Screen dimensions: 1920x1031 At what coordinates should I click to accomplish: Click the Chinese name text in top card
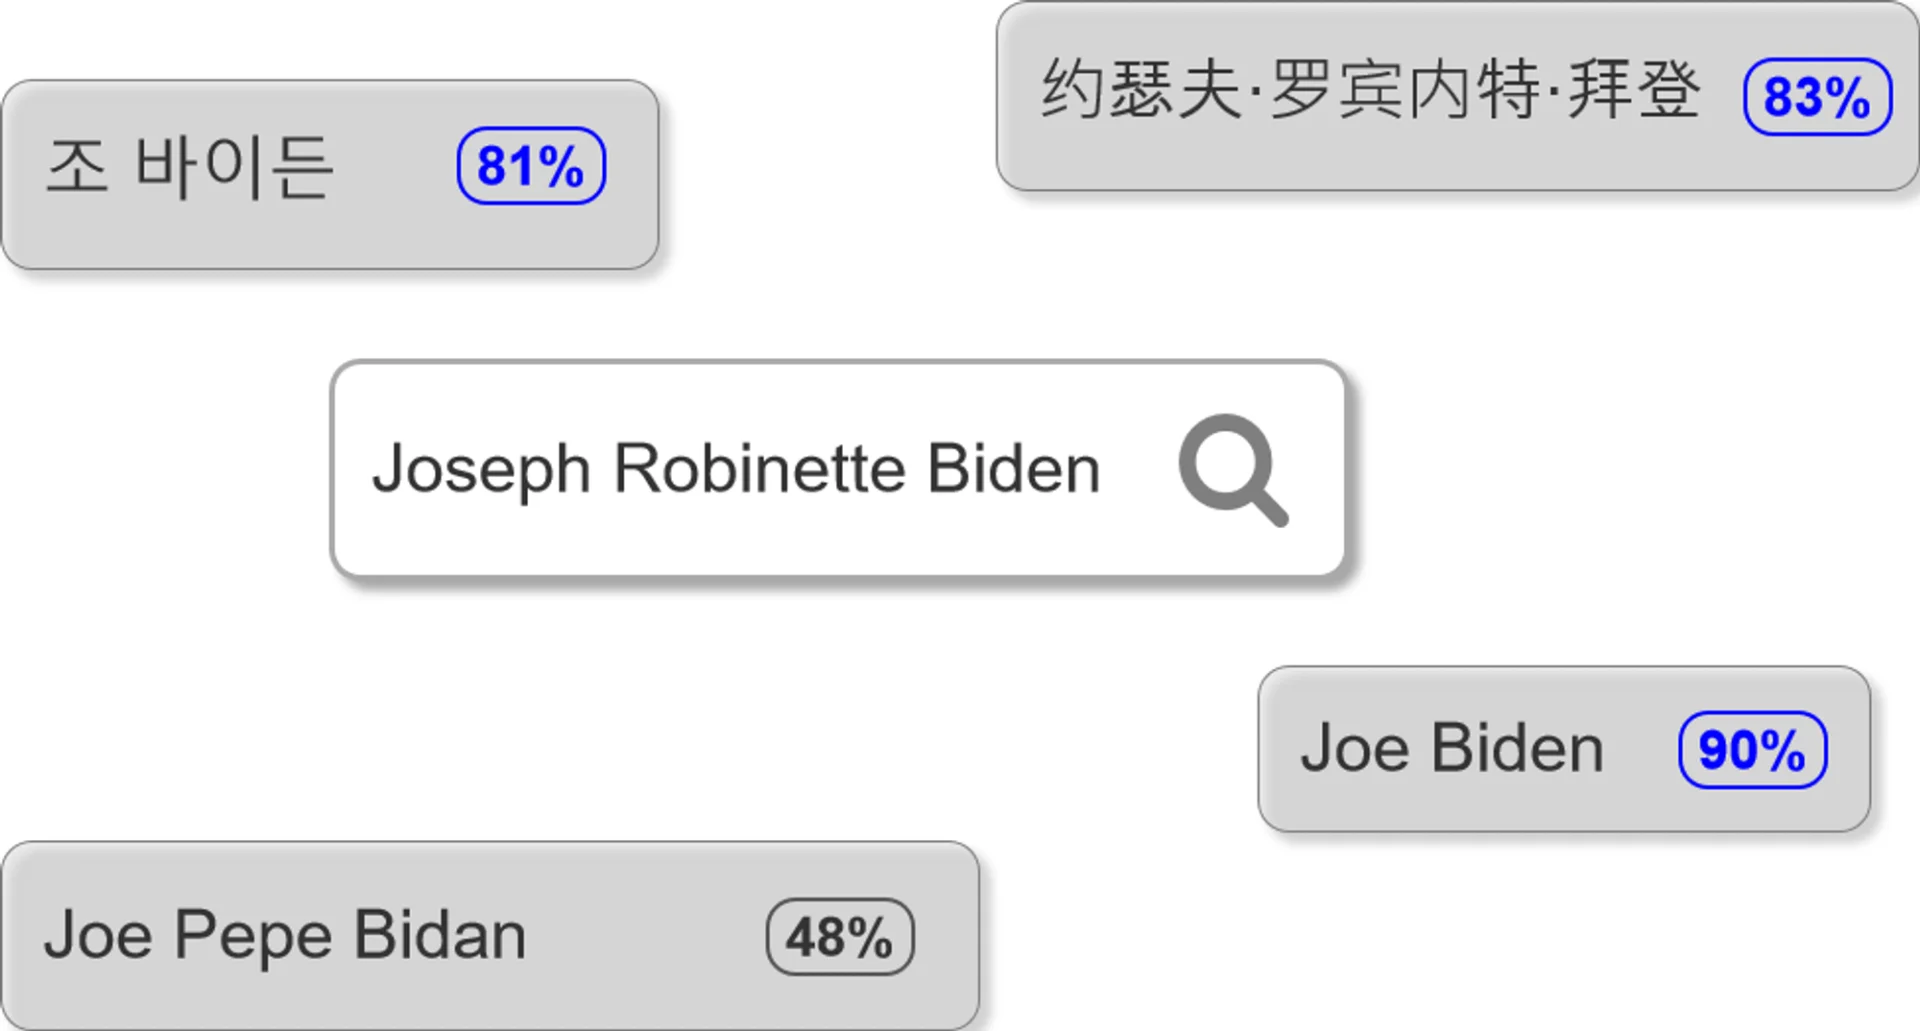point(1370,90)
